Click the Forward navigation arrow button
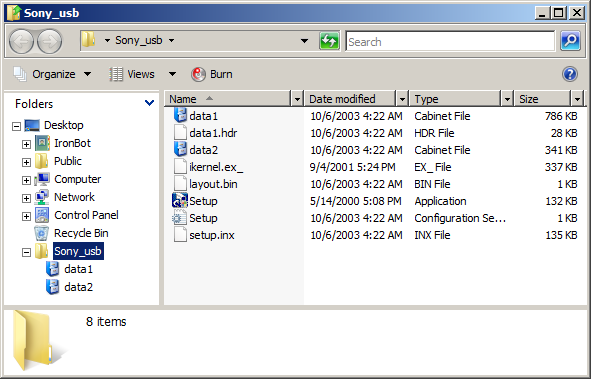 click(x=49, y=41)
